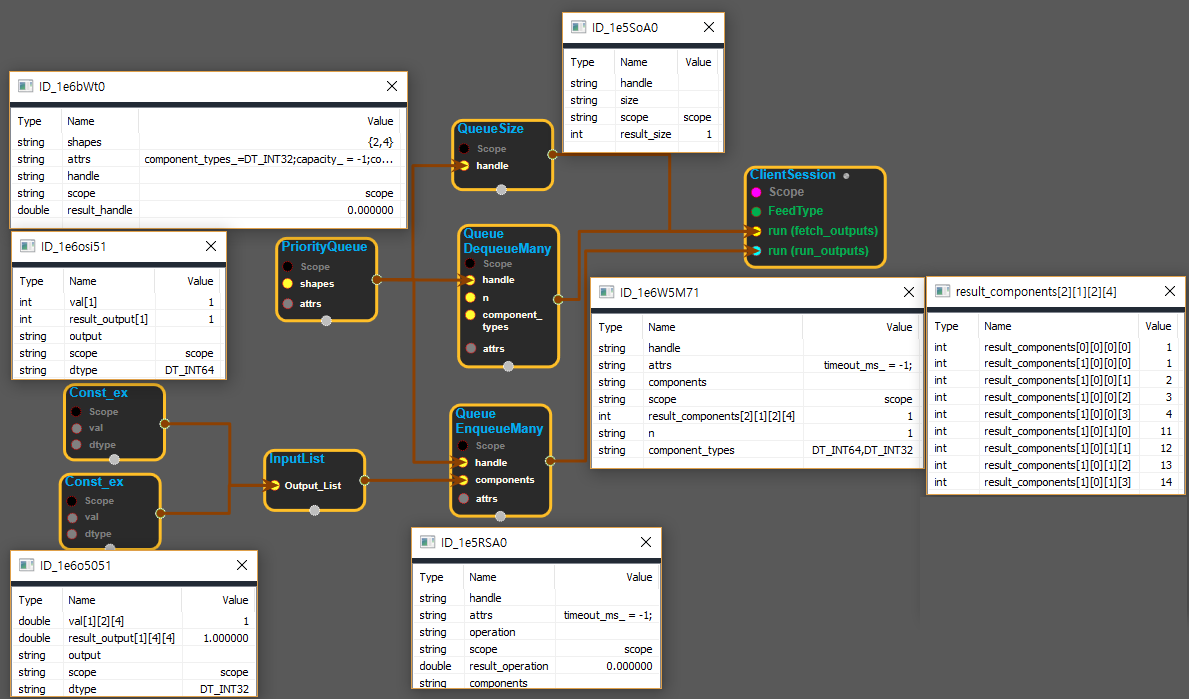Screen dimensions: 1189x699
Task: Click the n port on QueueDequeueMany
Action: pyautogui.click(x=469, y=297)
